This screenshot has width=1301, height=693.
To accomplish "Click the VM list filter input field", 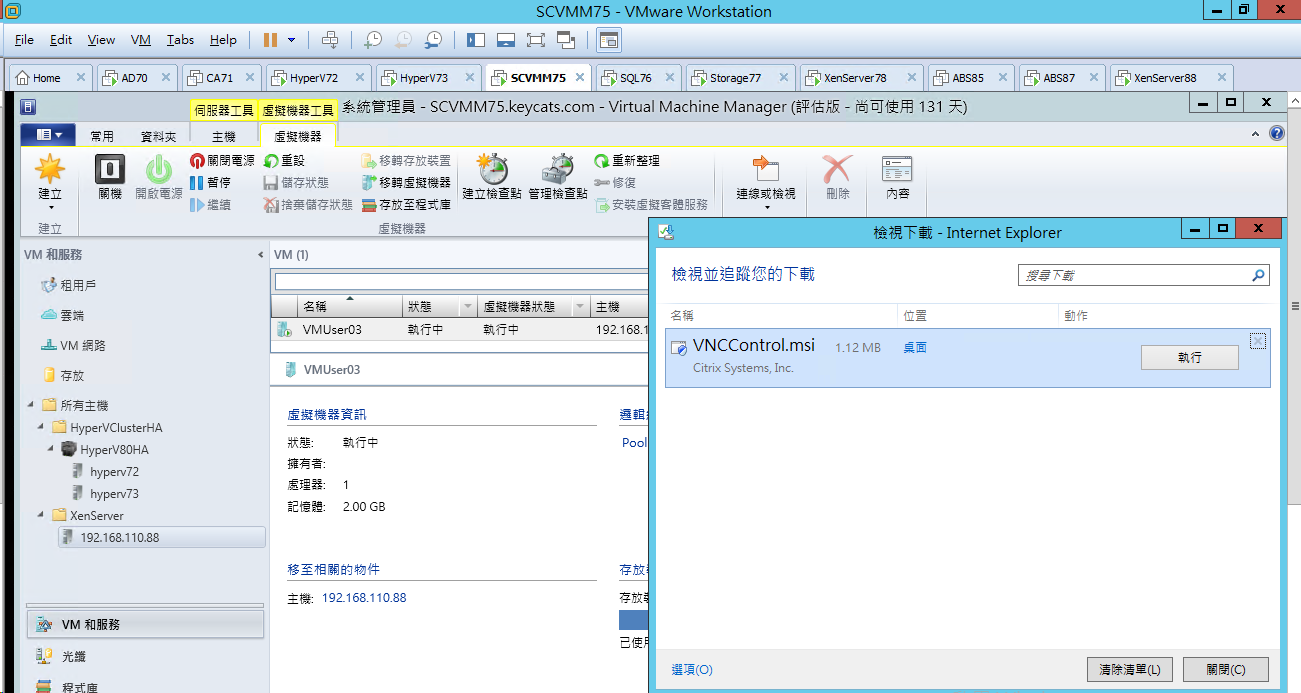I will (x=460, y=282).
